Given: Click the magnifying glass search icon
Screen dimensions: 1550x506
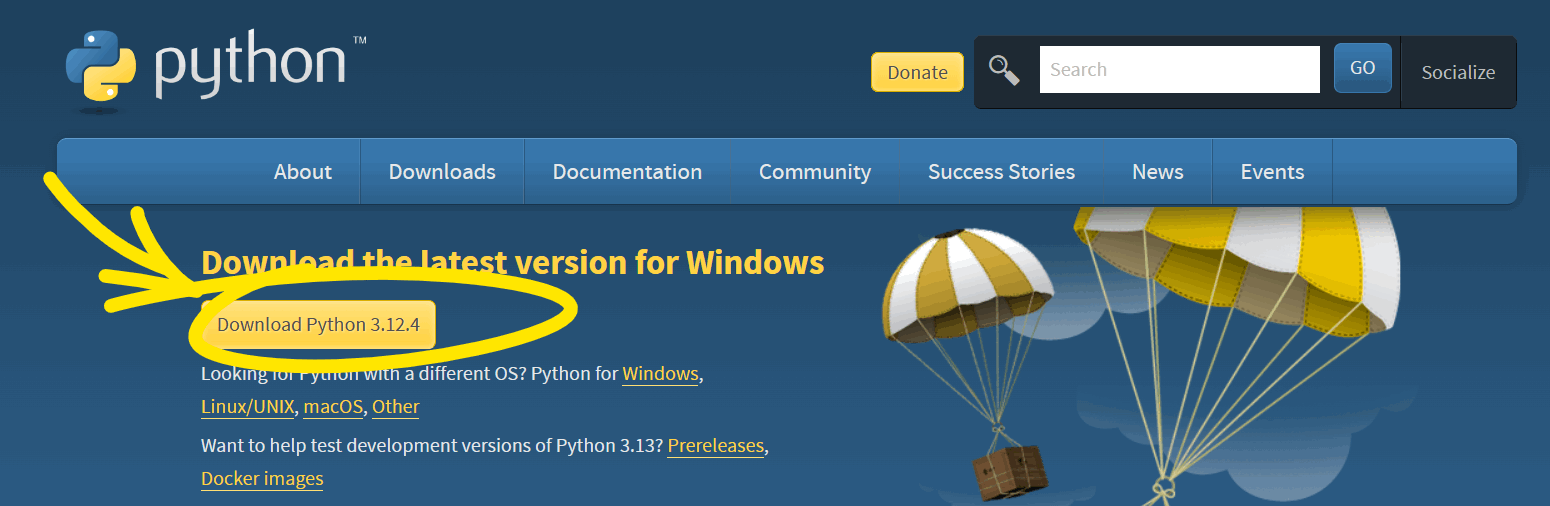Looking at the screenshot, I should 1004,70.
